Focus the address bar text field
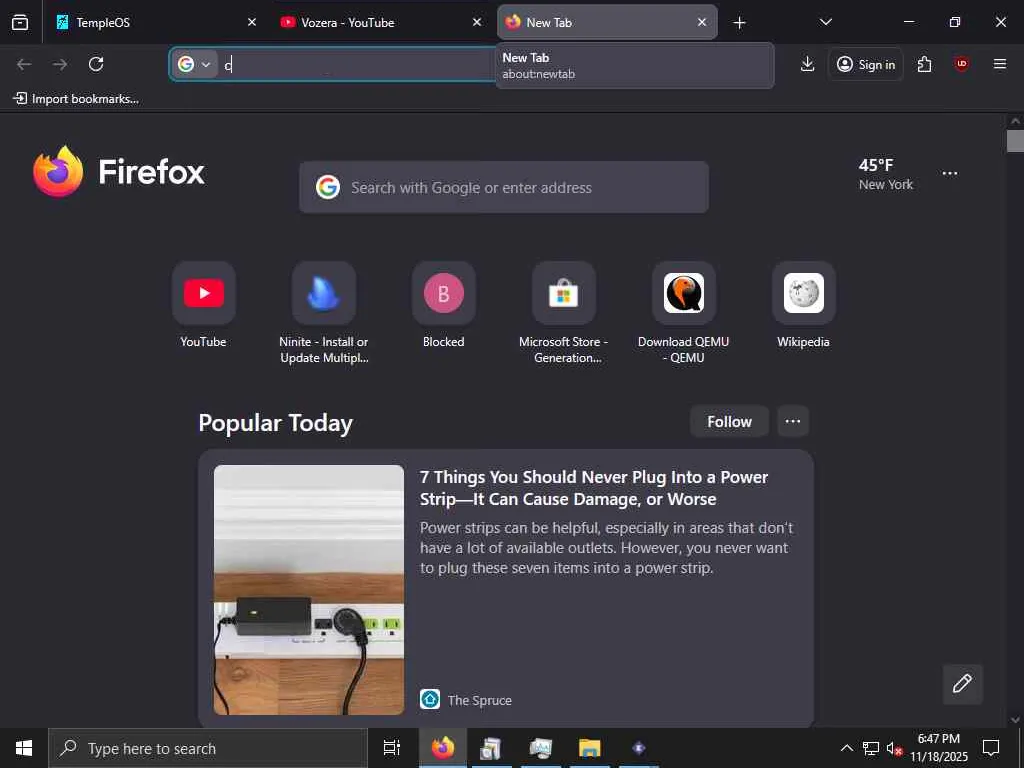Viewport: 1024px width, 768px height. click(359, 64)
